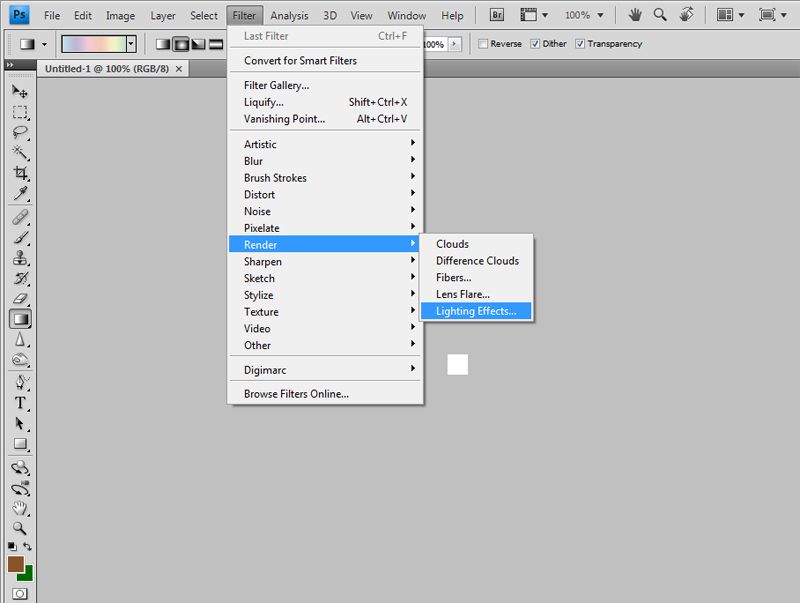Open the Arrange Documents dropdown
The width and height of the screenshot is (800, 603).
tap(741, 15)
